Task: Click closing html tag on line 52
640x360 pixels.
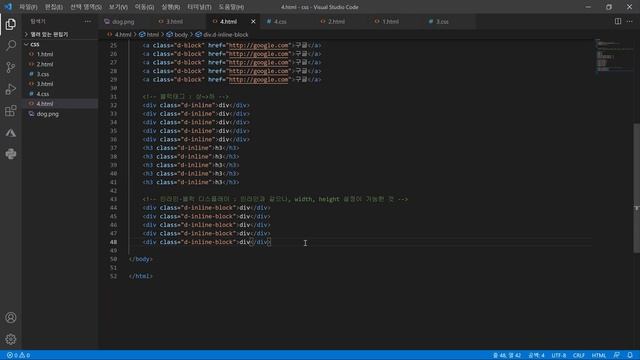Action: pyautogui.click(x=140, y=276)
